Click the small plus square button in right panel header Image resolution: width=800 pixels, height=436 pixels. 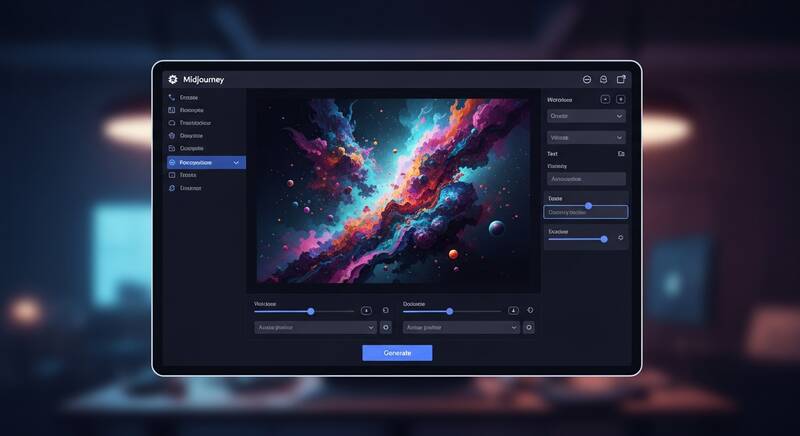pos(620,99)
